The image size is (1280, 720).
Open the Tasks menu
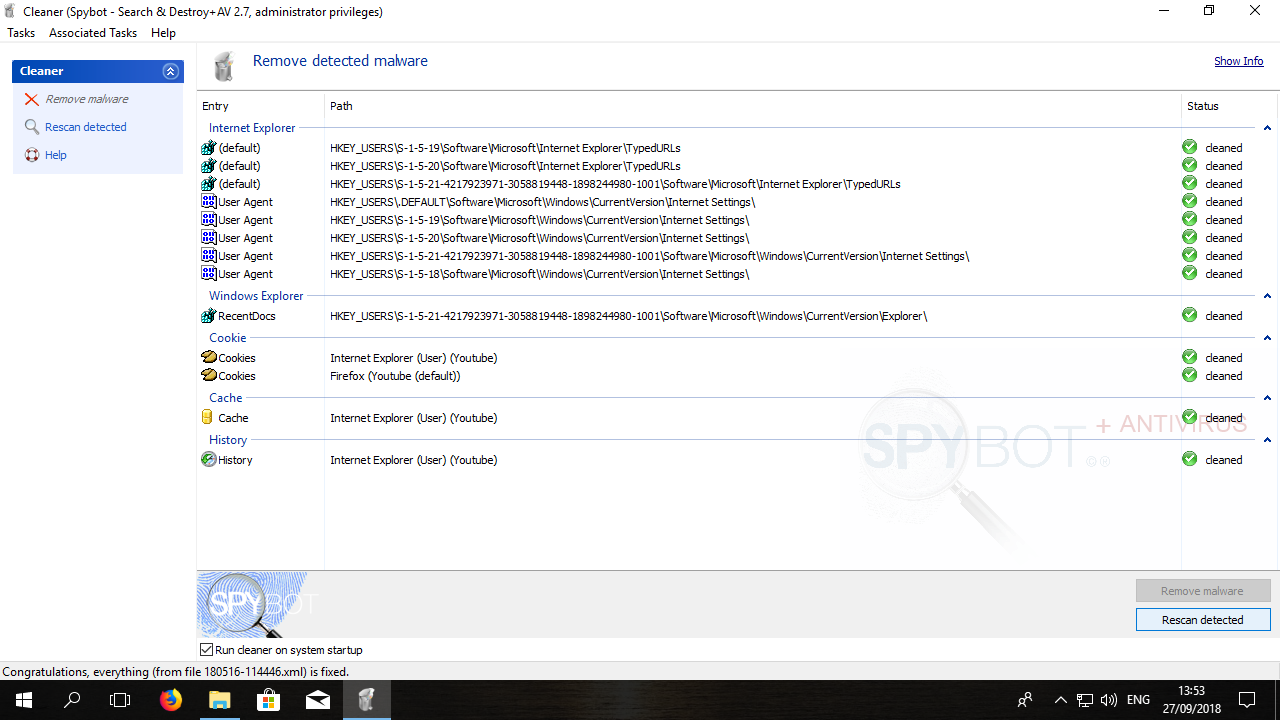21,33
